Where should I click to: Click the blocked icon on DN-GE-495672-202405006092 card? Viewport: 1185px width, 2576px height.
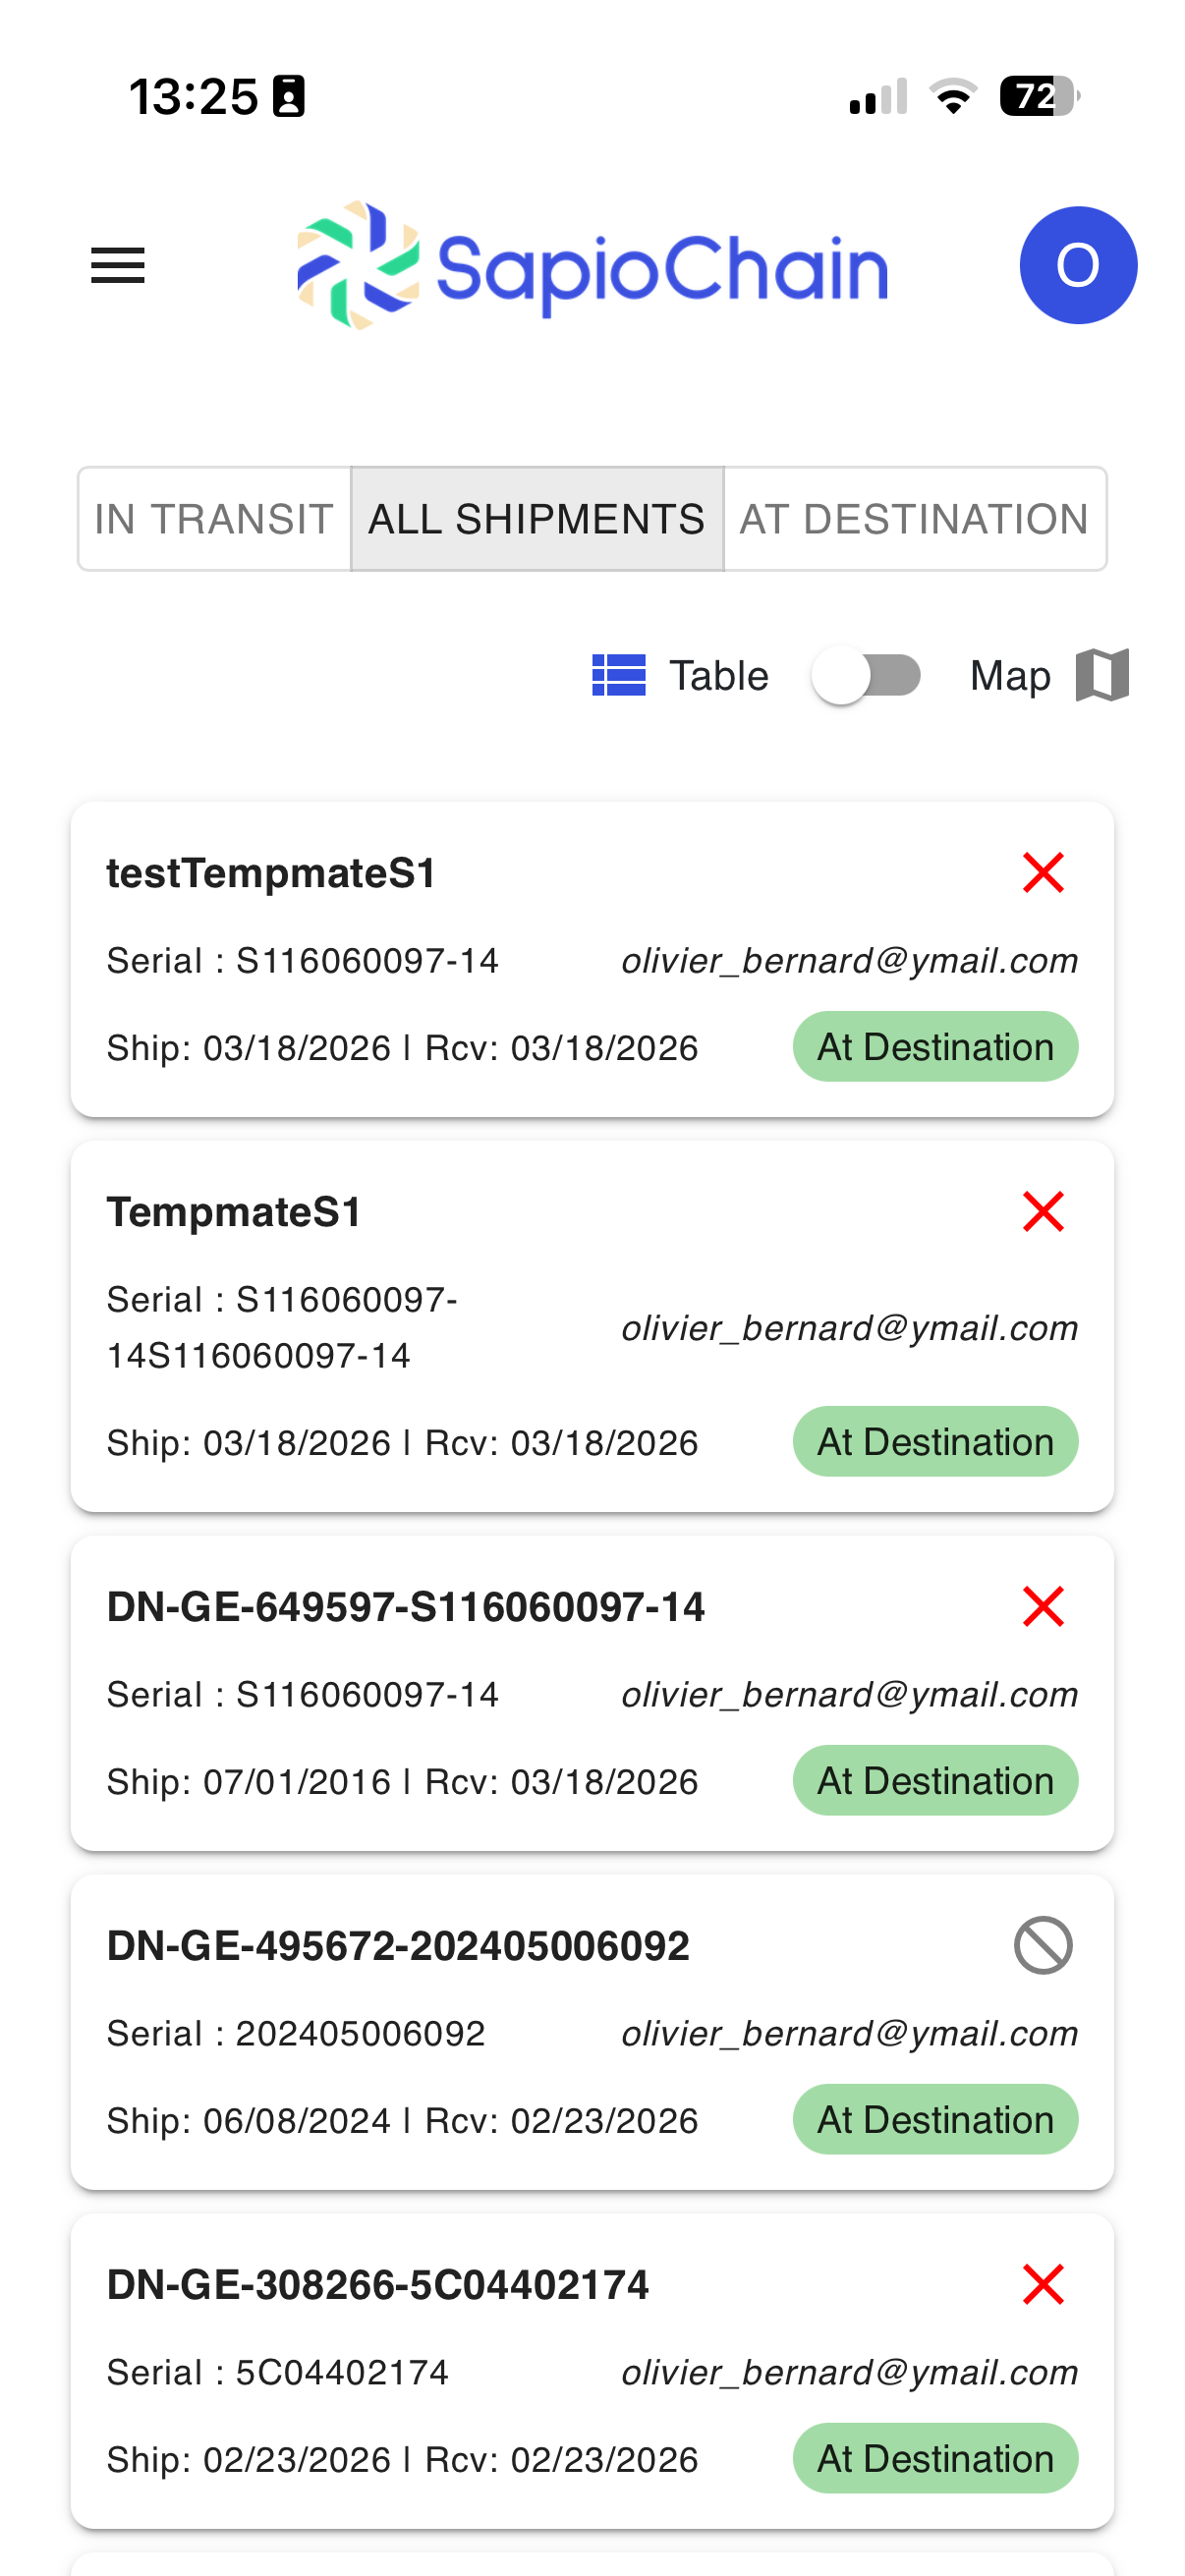click(x=1042, y=1946)
